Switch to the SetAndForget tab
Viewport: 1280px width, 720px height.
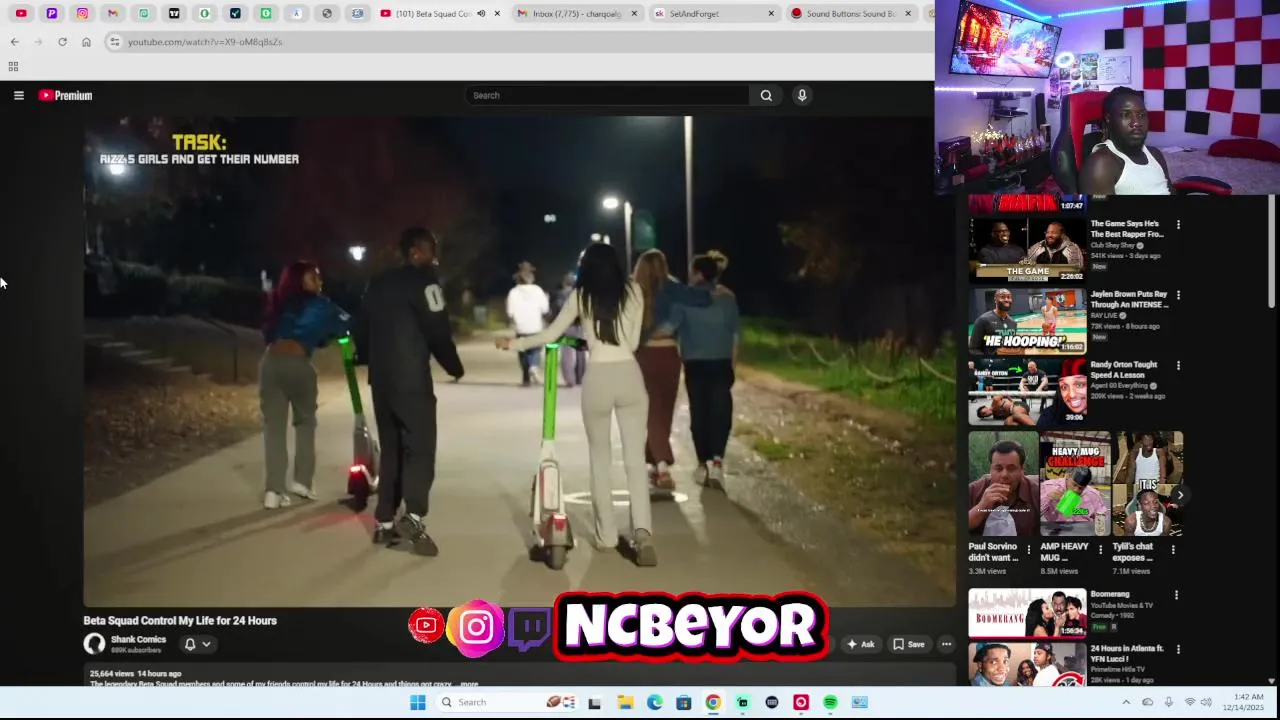[x=714, y=13]
